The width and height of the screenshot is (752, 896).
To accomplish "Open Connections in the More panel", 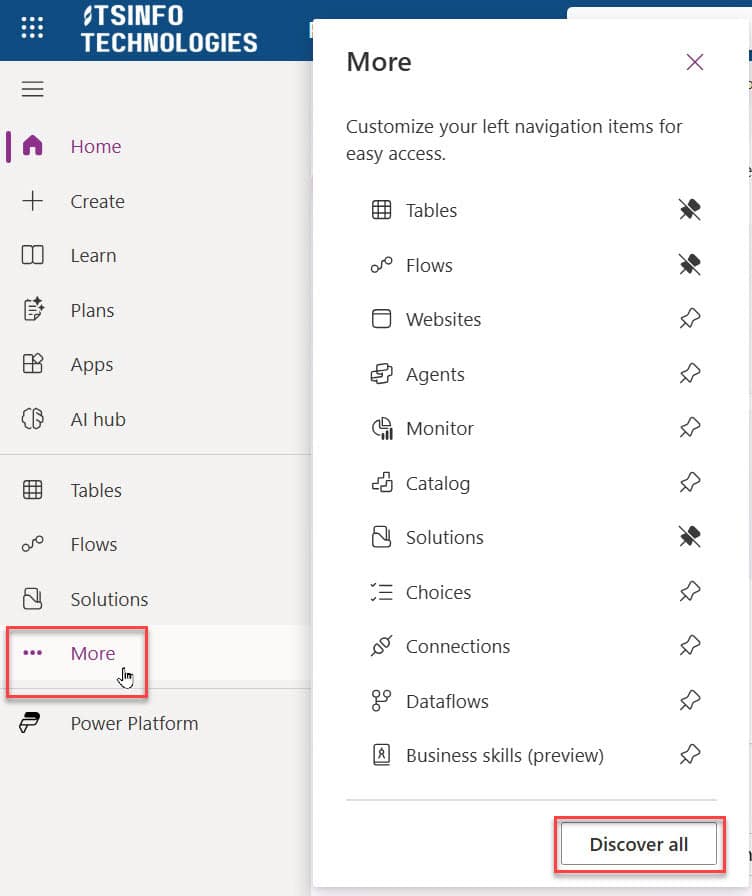I will 458,647.
